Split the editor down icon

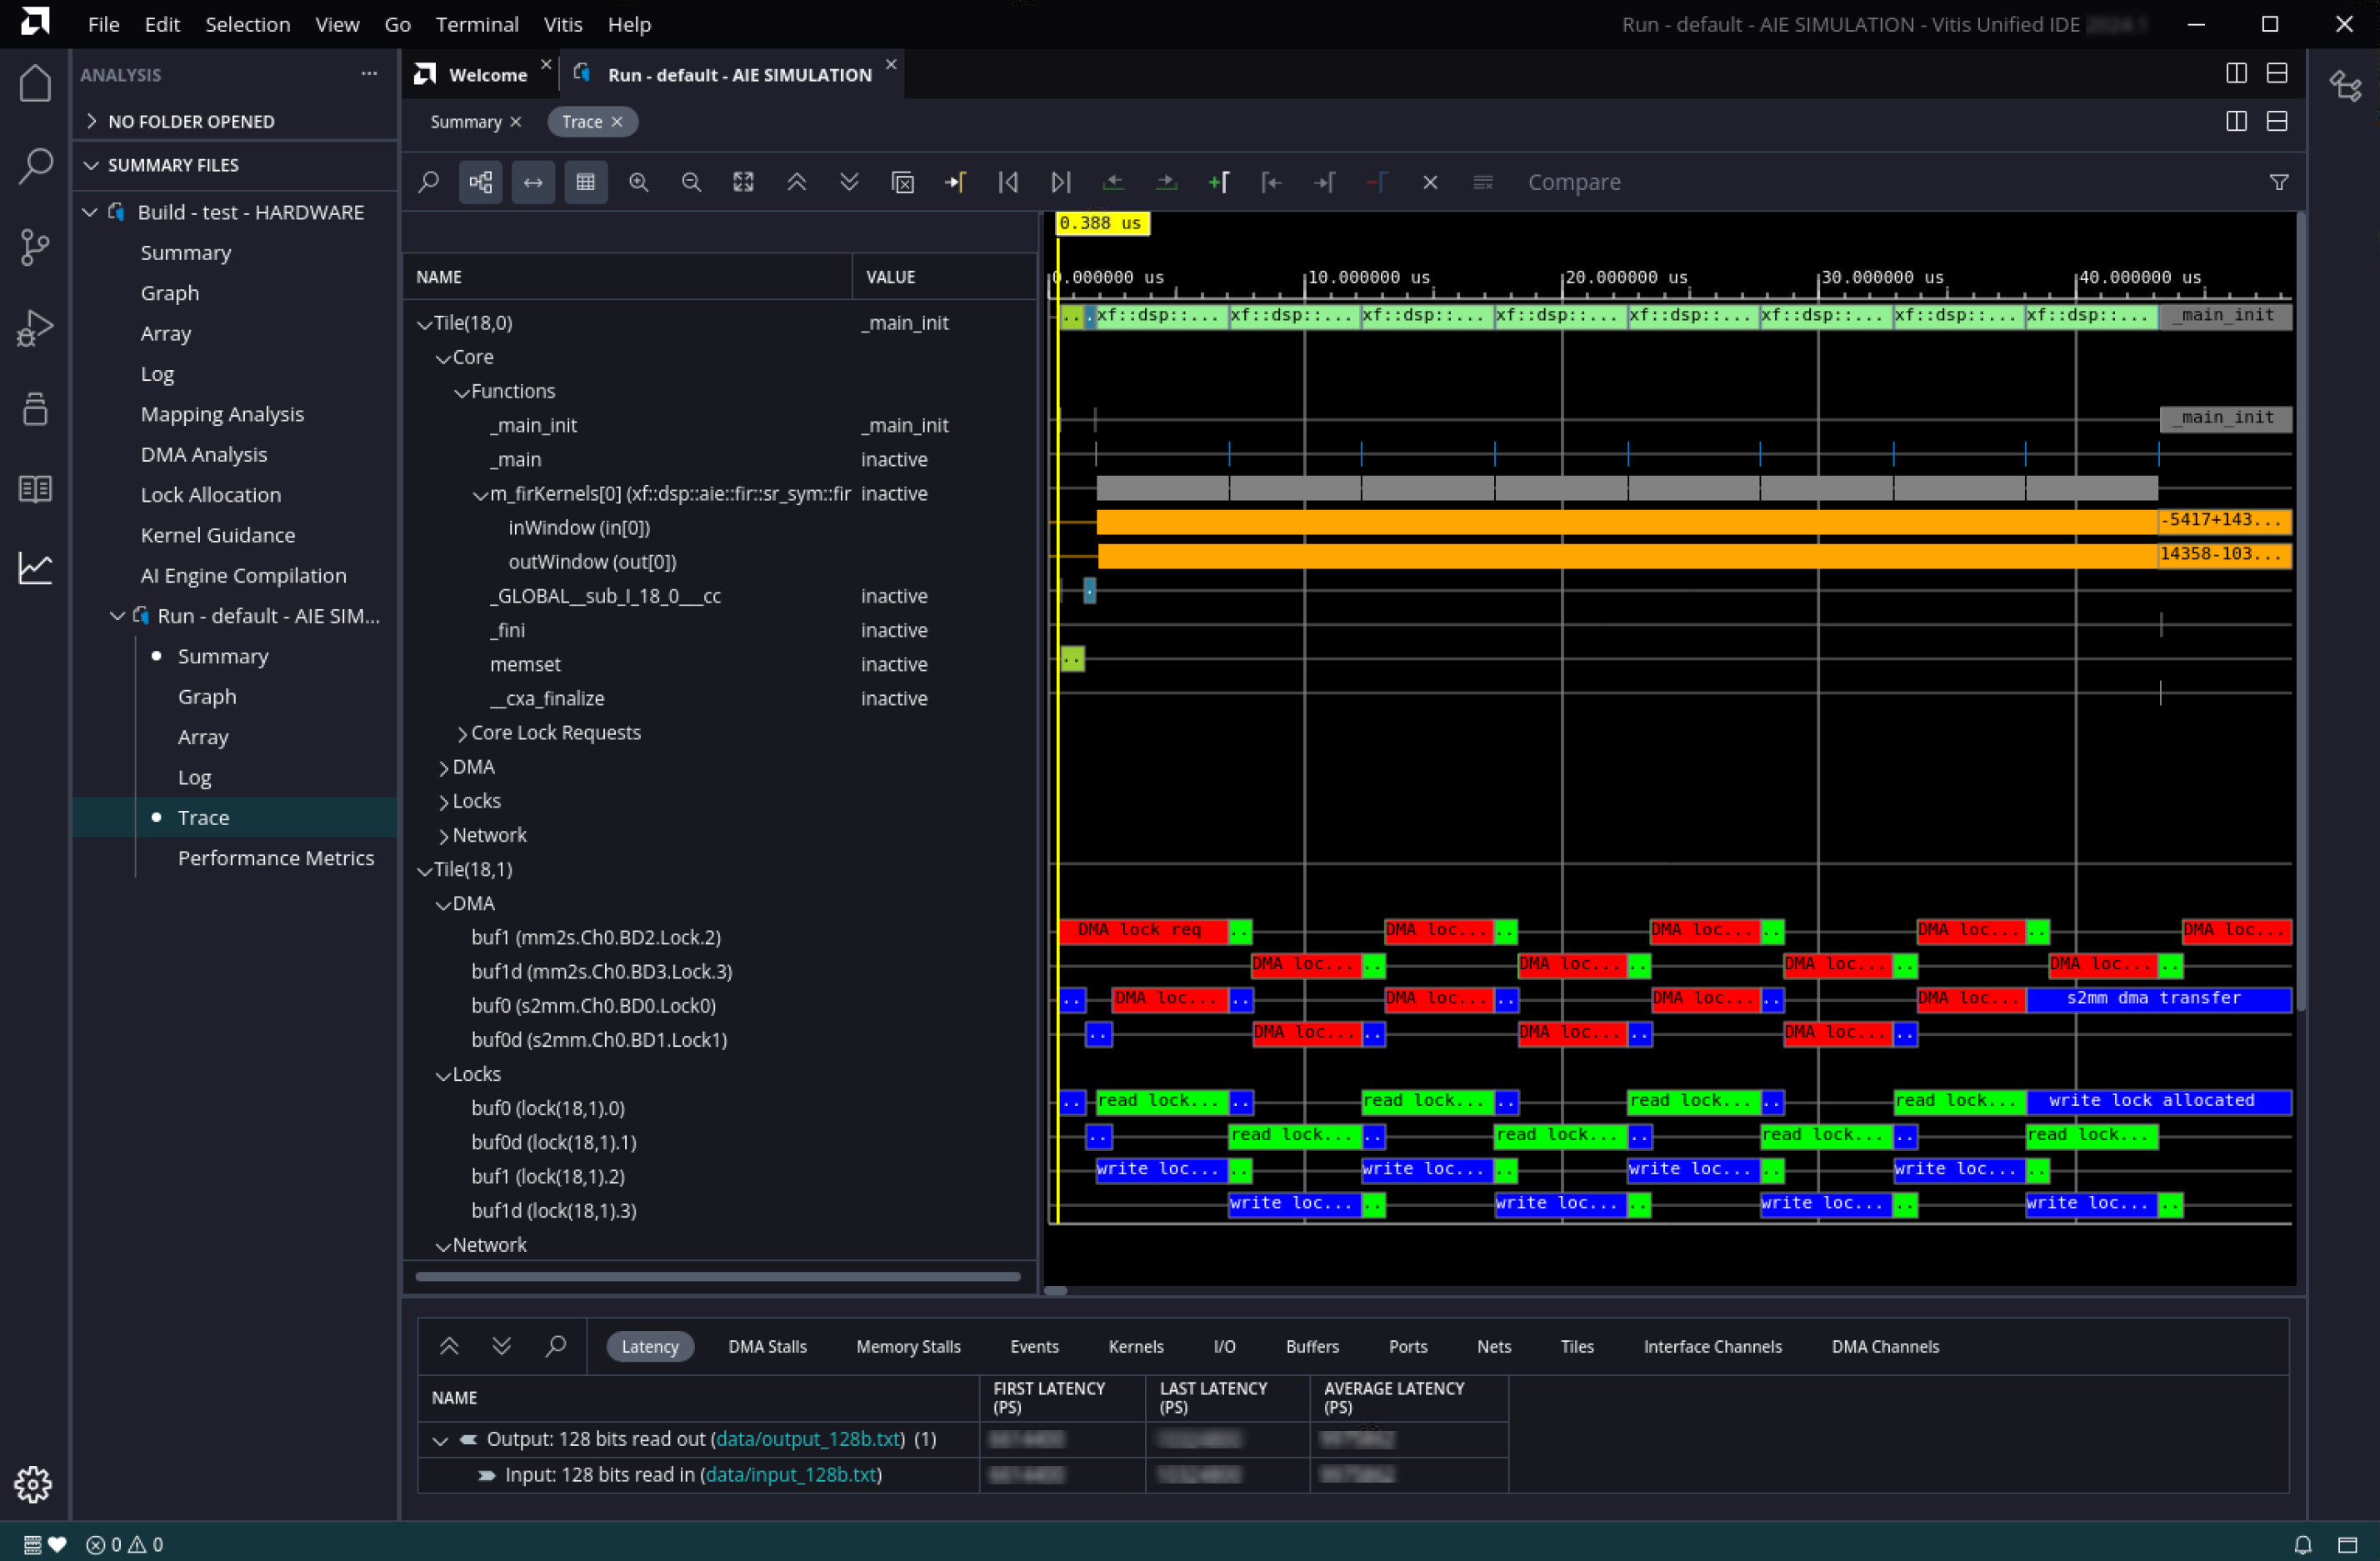tap(2277, 73)
